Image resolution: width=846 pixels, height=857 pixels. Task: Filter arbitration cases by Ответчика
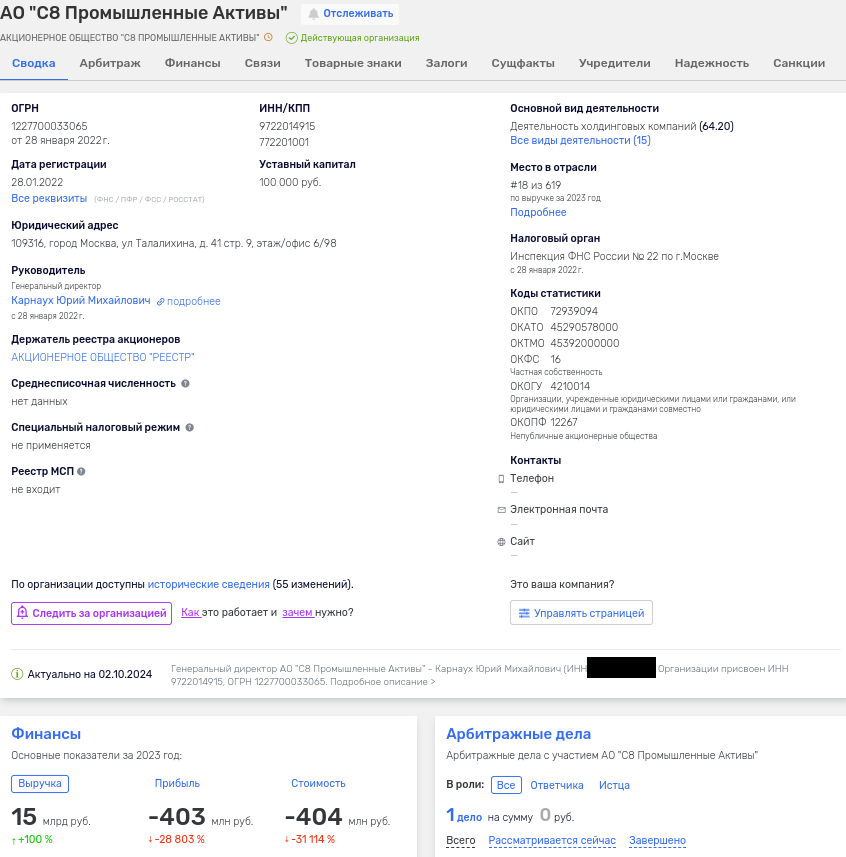[x=557, y=785]
